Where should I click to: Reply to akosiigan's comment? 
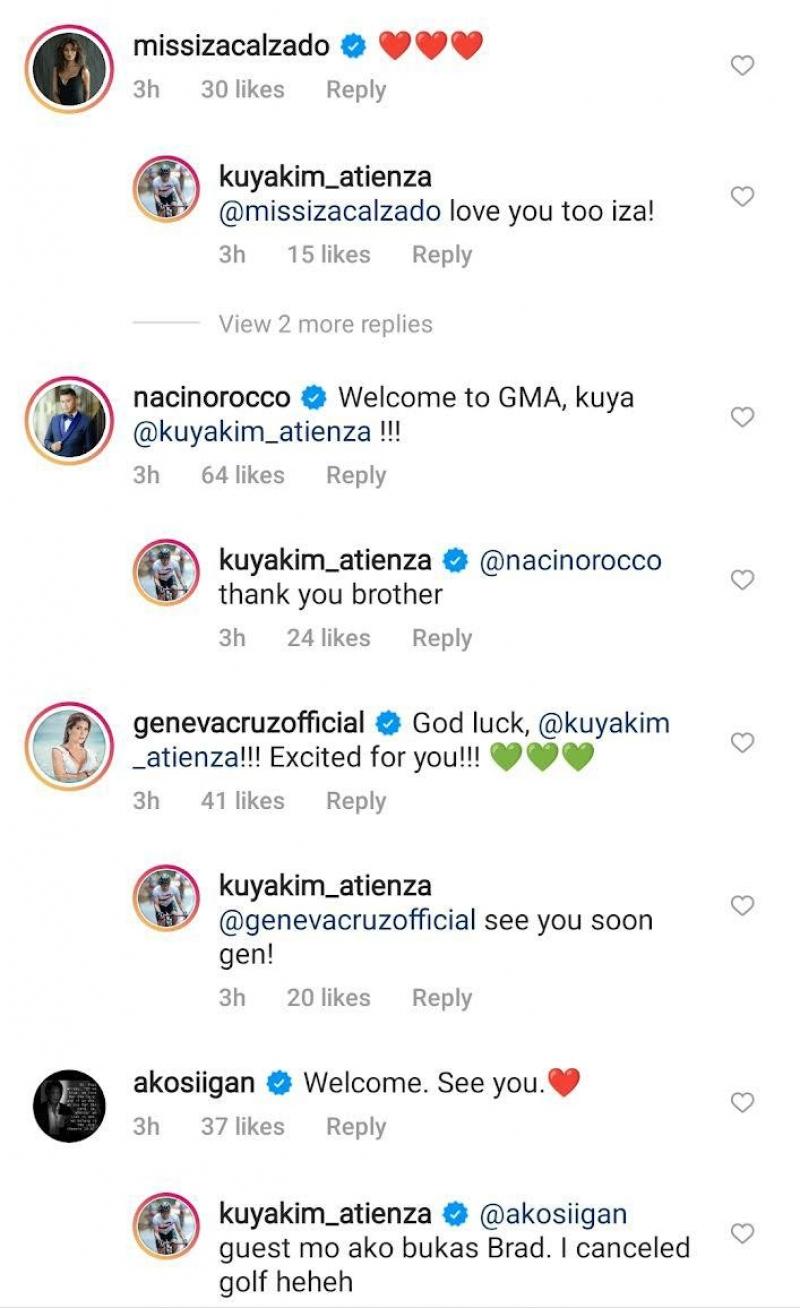tap(356, 1127)
